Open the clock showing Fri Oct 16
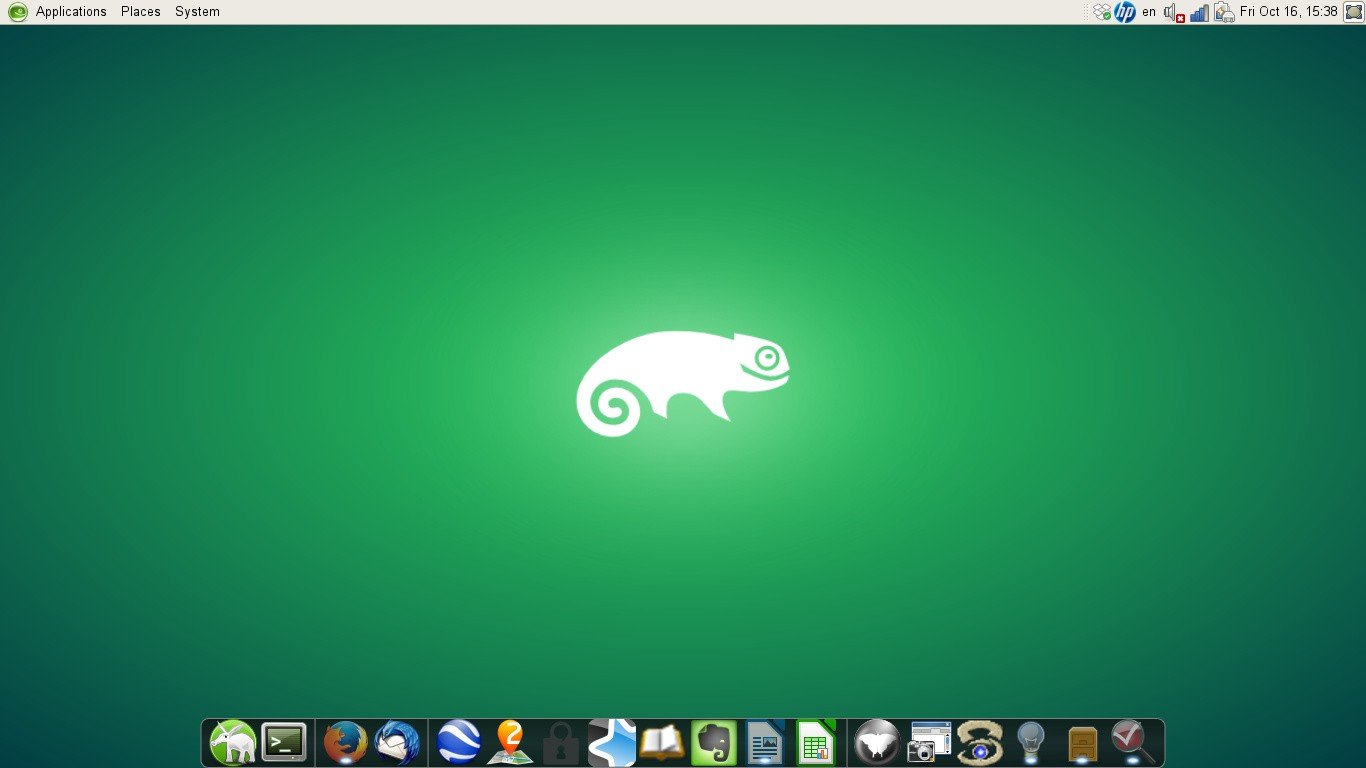The width and height of the screenshot is (1366, 768). pyautogui.click(x=1289, y=11)
